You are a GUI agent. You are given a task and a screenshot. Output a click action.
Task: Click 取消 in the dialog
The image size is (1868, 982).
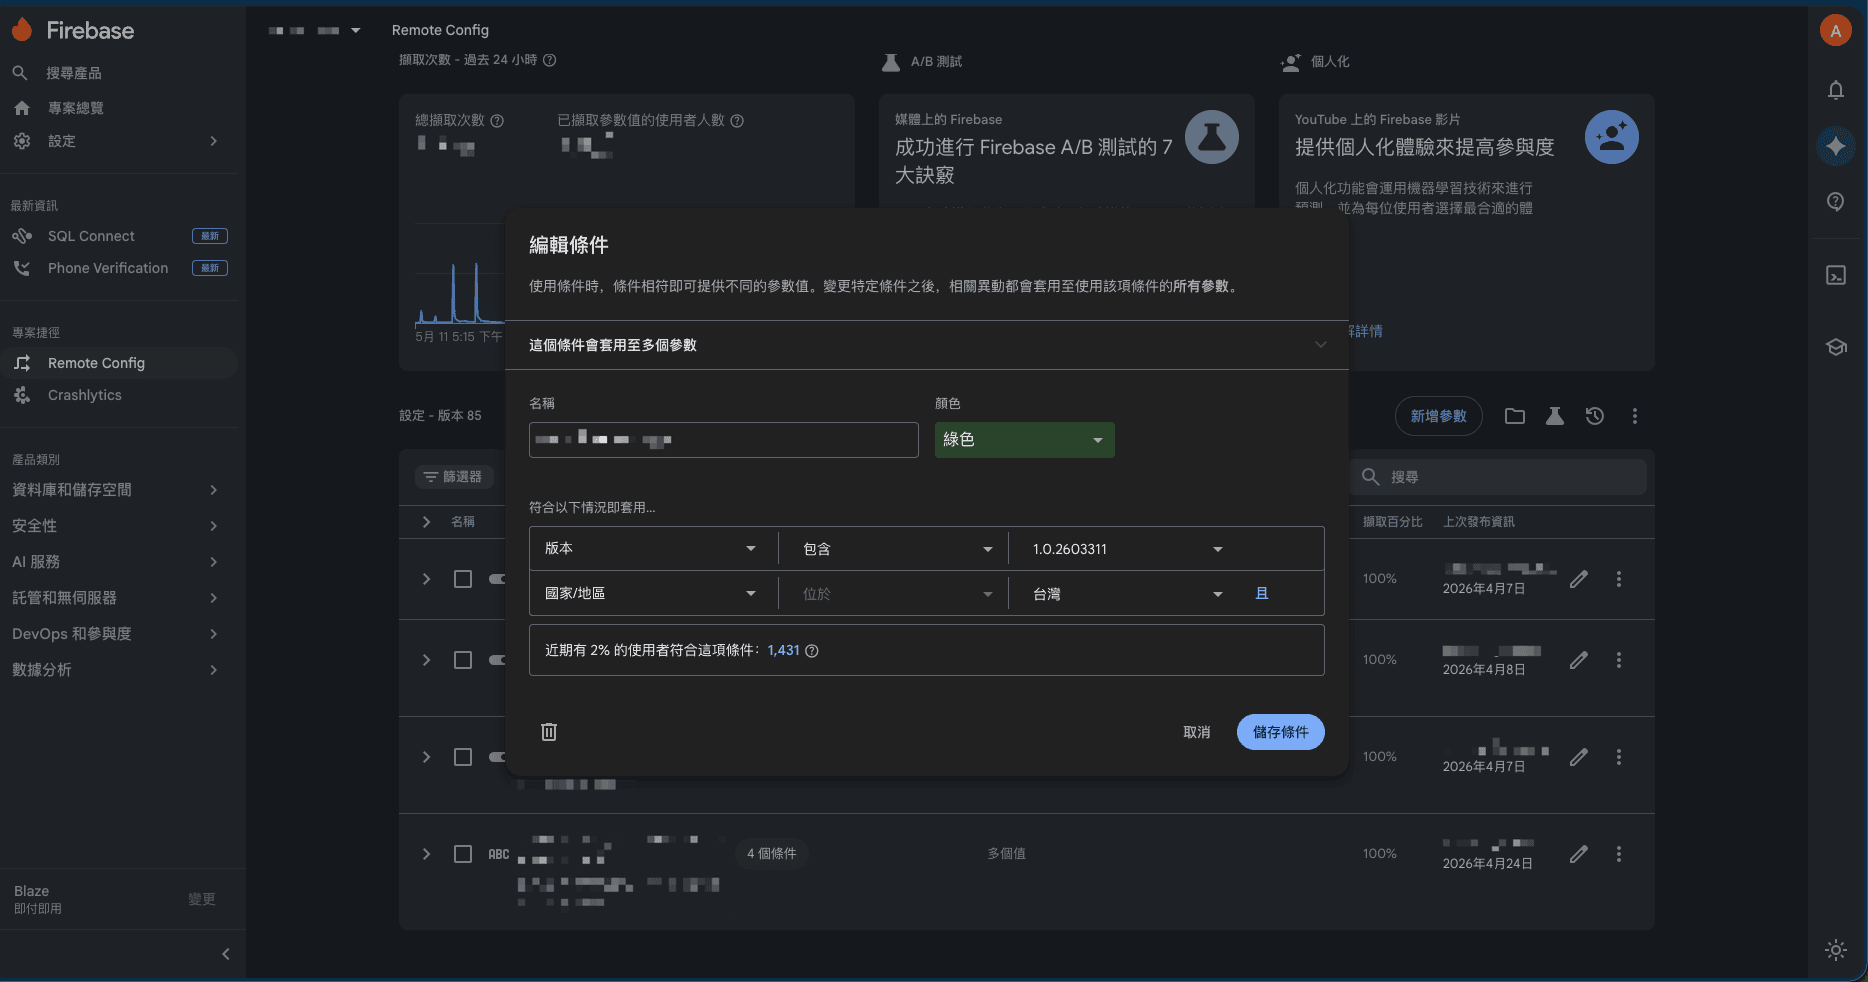point(1197,732)
